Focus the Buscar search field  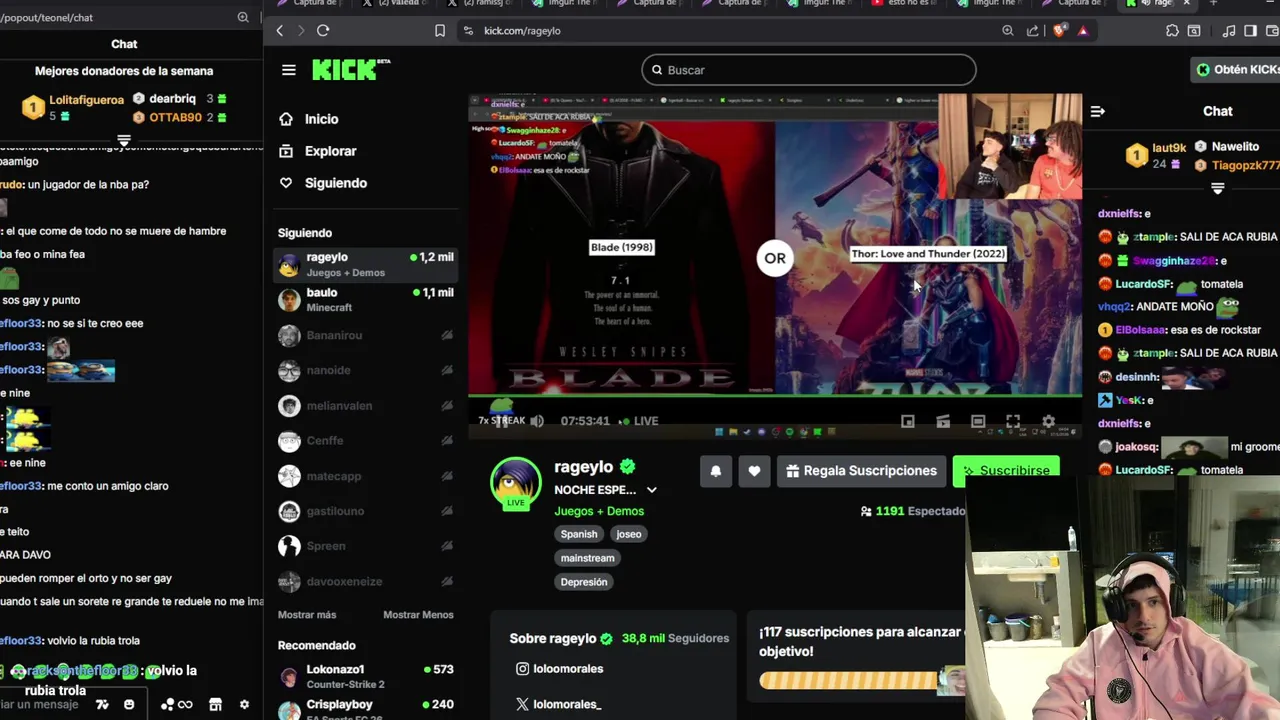[x=808, y=70]
